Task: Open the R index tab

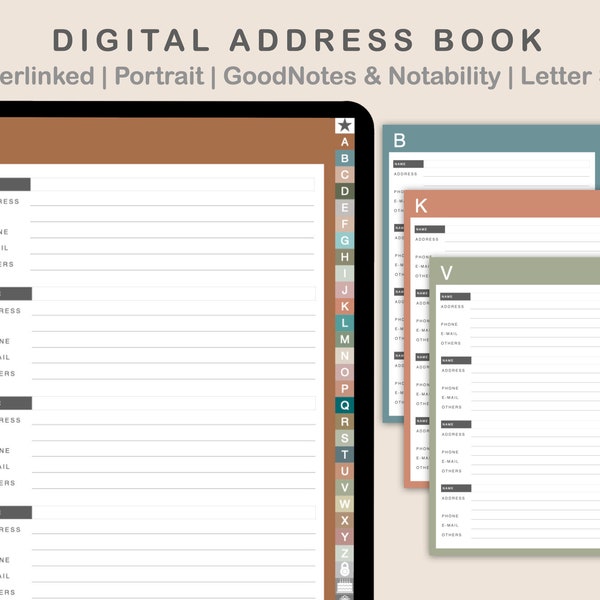Action: [x=344, y=422]
